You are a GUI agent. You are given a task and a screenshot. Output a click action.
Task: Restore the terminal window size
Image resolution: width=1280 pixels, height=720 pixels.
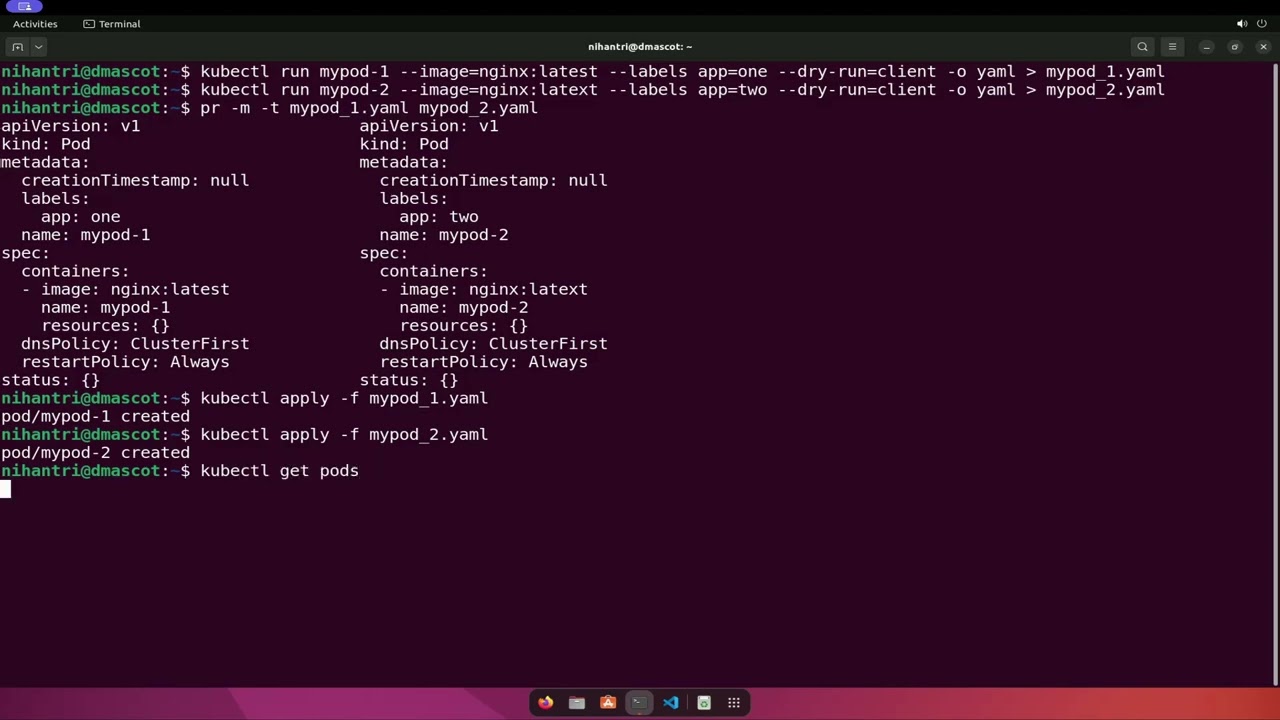1235,47
